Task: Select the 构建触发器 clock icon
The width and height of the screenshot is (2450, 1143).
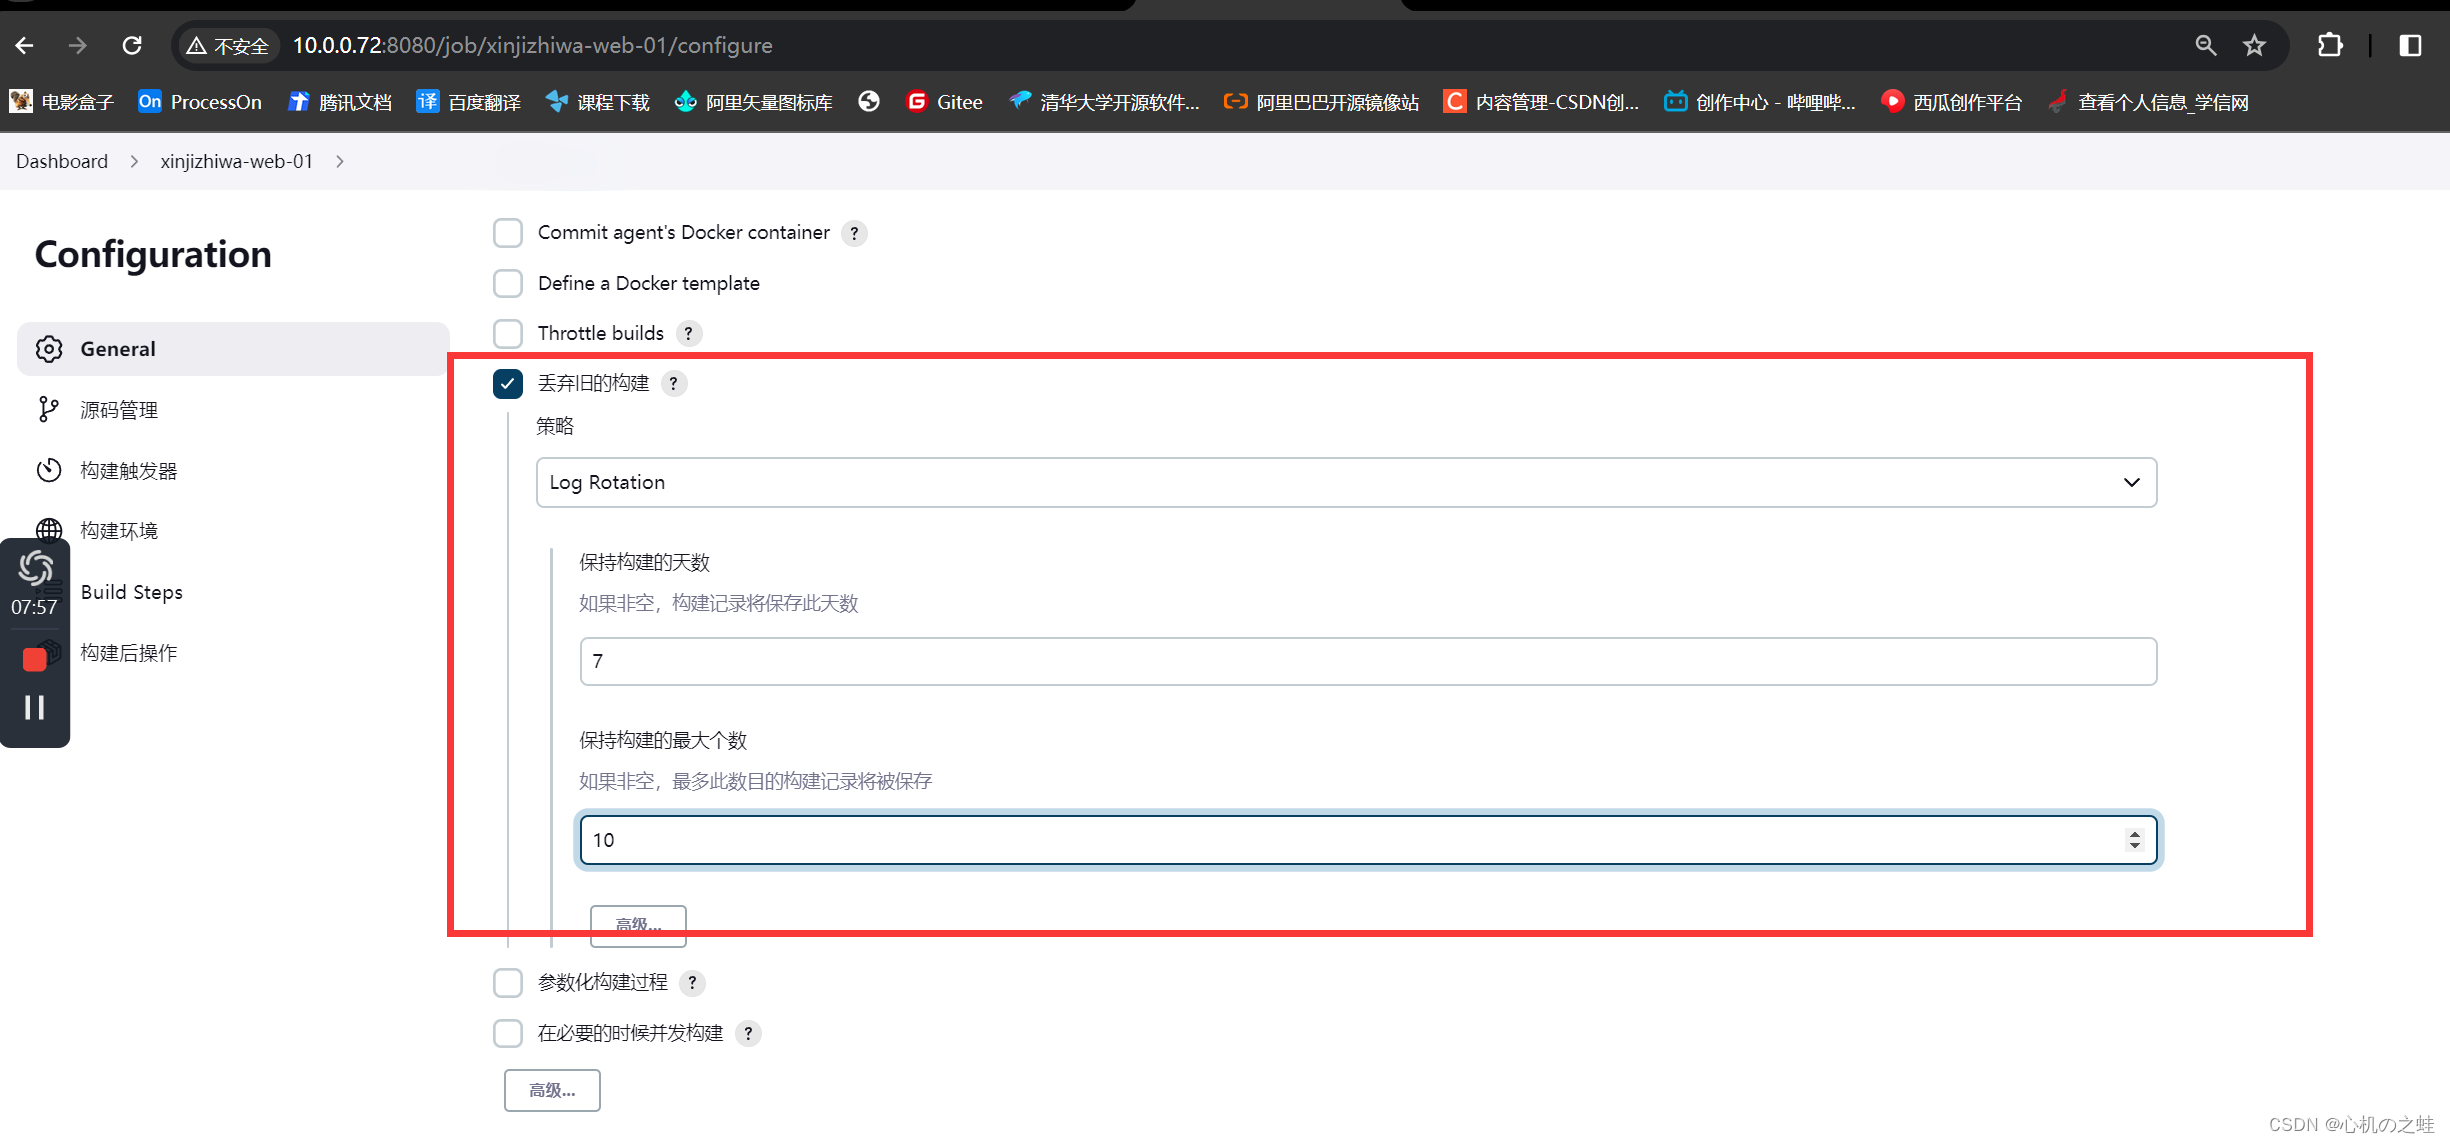Action: 49,470
